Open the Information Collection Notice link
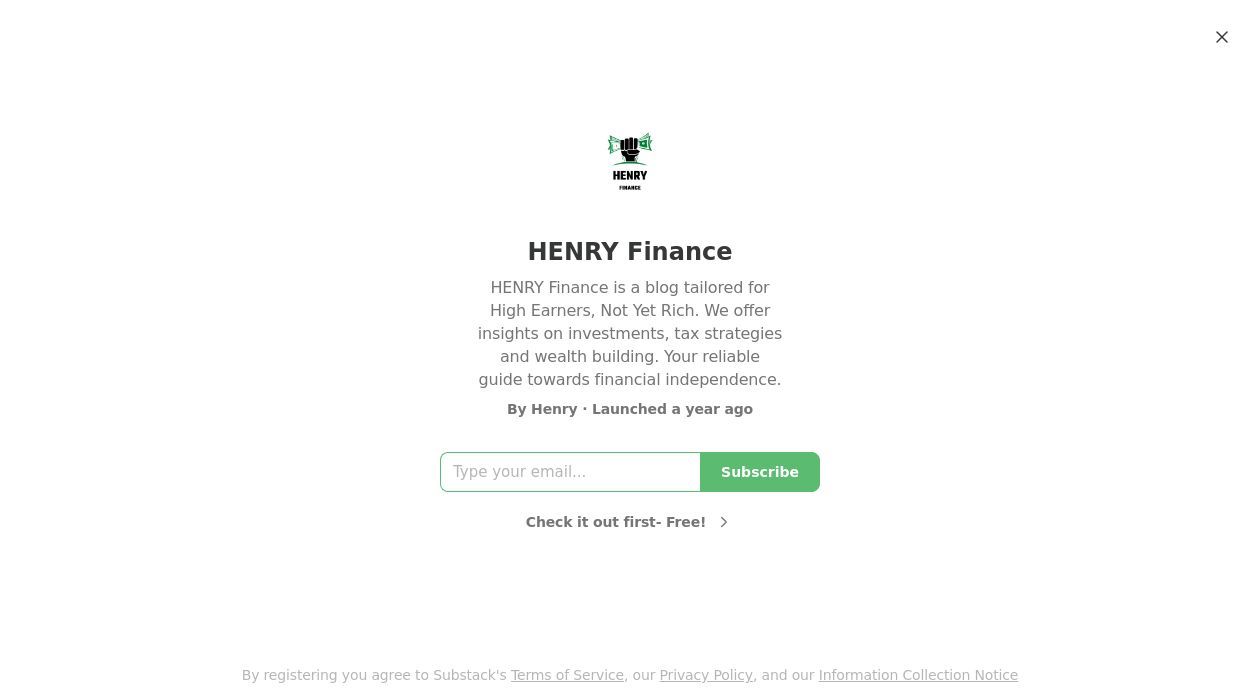Screen dimensions: 1260x700 click(918, 675)
